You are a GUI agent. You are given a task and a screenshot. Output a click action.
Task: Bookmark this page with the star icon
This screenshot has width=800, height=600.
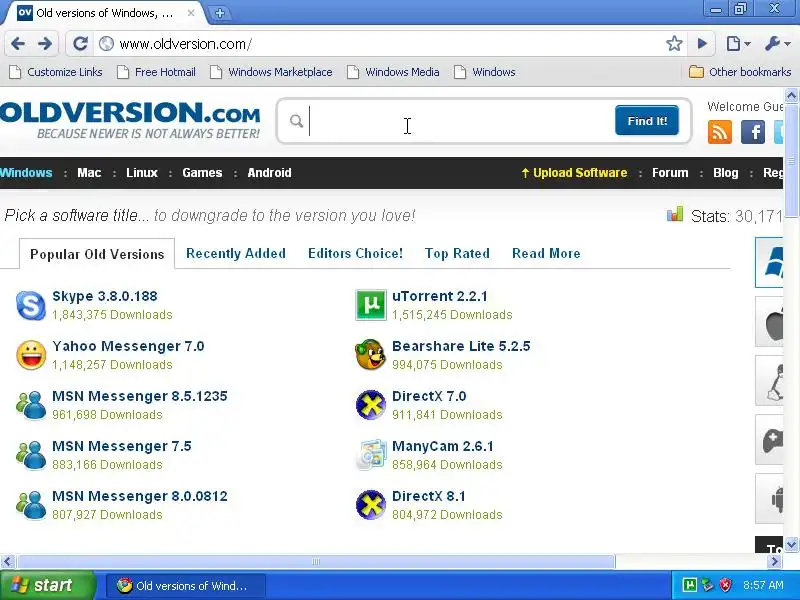[674, 44]
